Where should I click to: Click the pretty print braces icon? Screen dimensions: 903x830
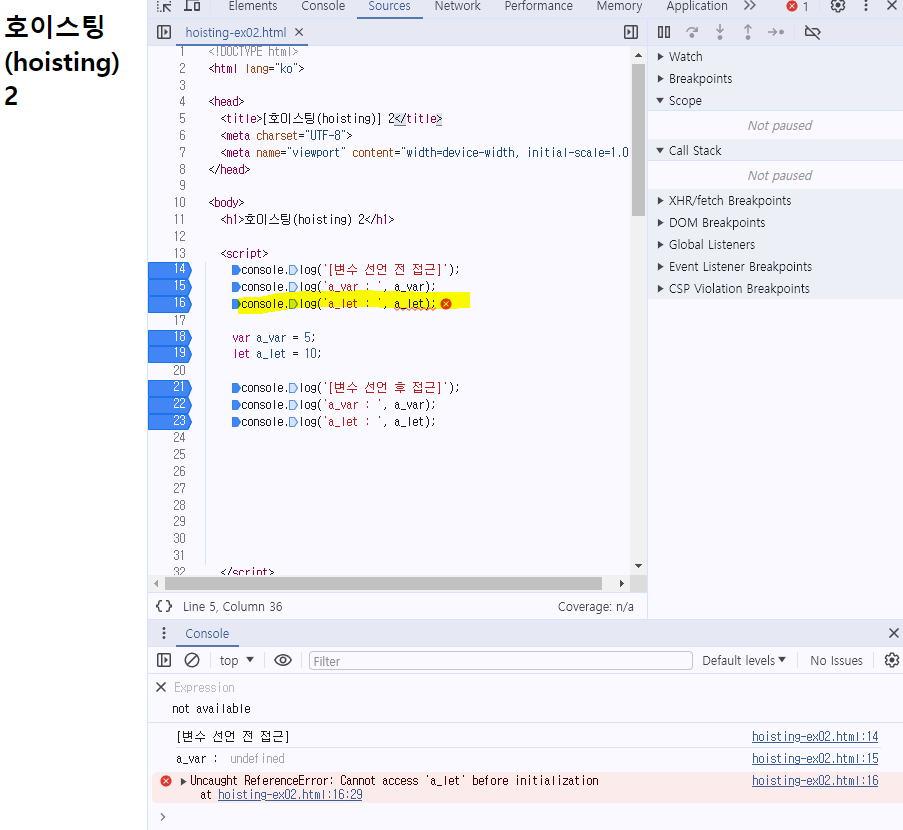click(164, 606)
